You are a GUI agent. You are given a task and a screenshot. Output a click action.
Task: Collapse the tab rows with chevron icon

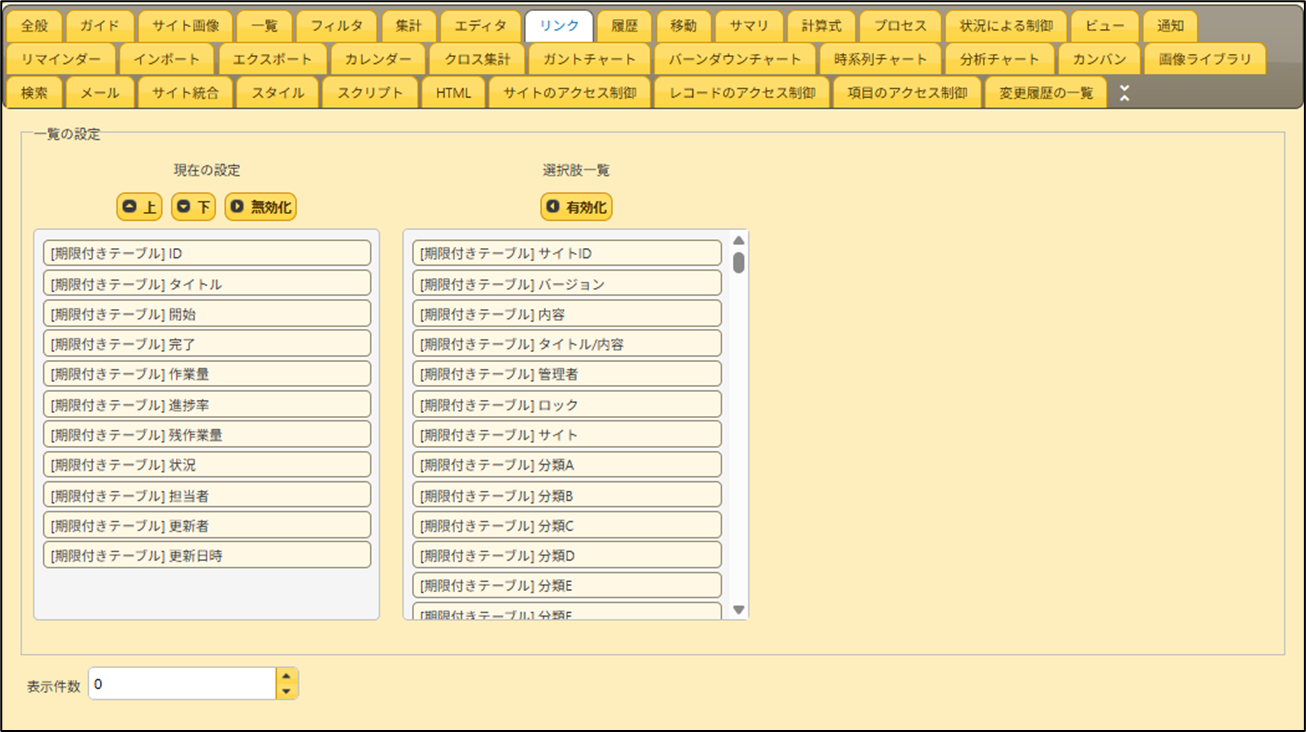coord(1125,94)
